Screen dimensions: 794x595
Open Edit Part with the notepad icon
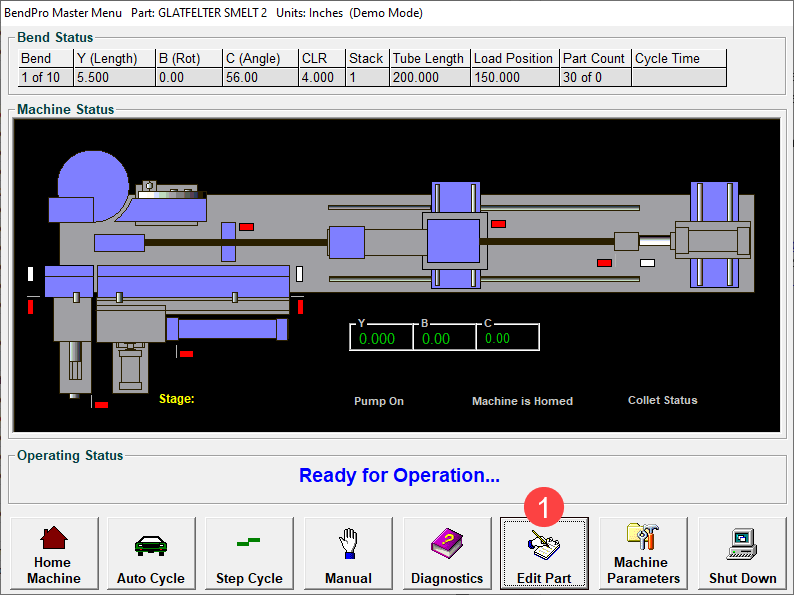point(544,547)
